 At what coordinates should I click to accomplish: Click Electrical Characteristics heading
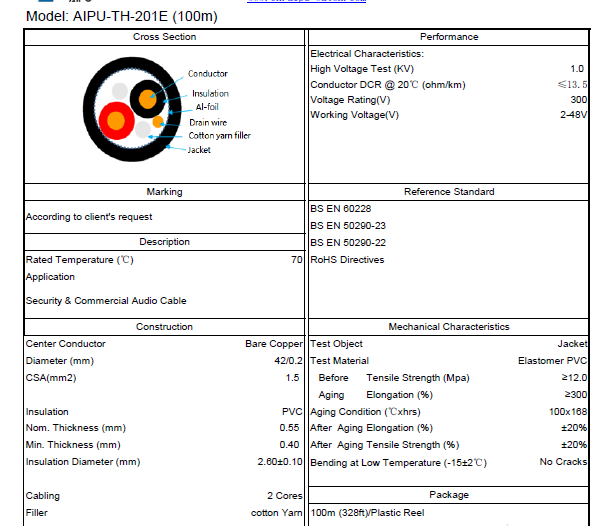(x=367, y=54)
